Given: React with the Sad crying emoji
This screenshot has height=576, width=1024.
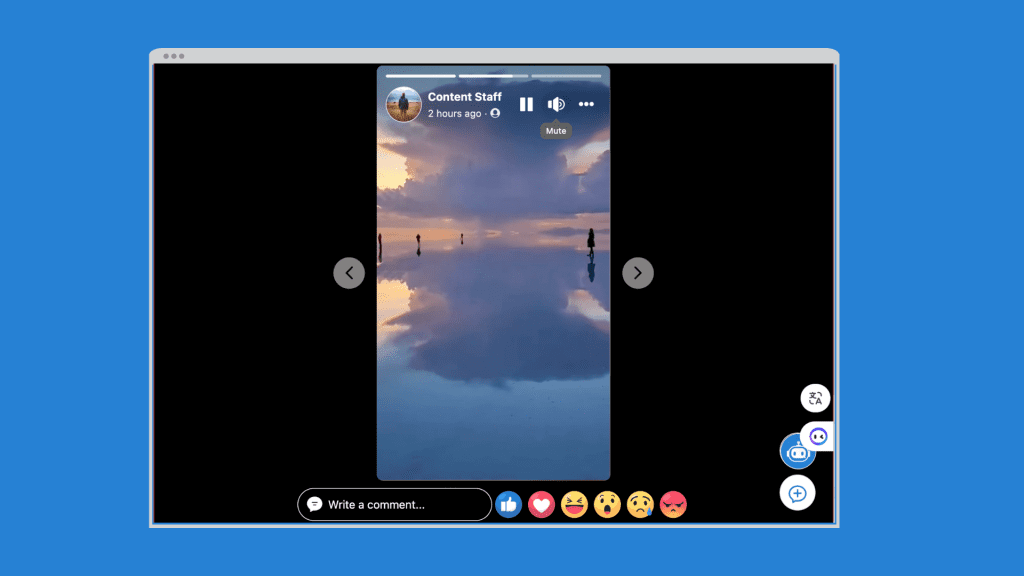Looking at the screenshot, I should (x=640, y=505).
